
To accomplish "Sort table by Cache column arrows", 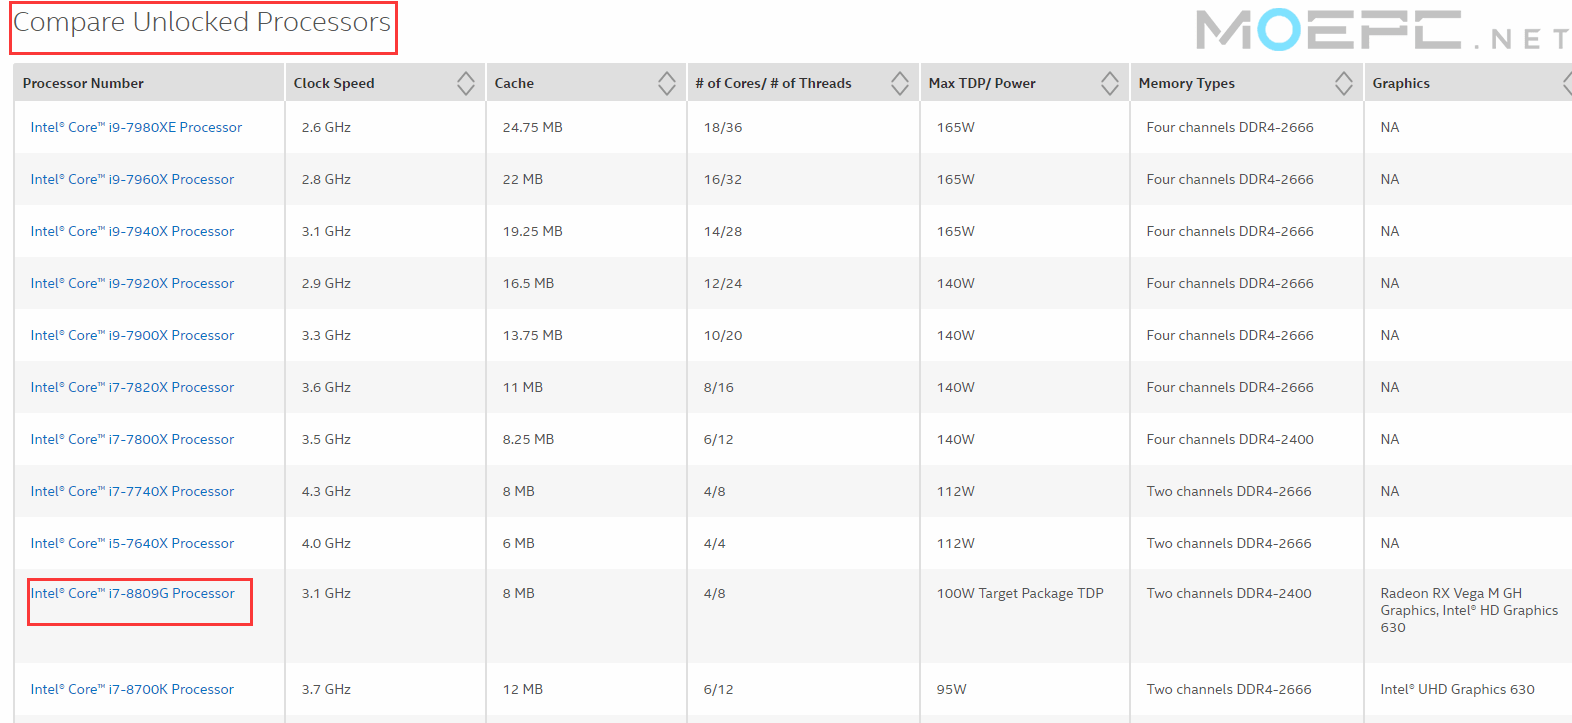I will click(x=666, y=83).
